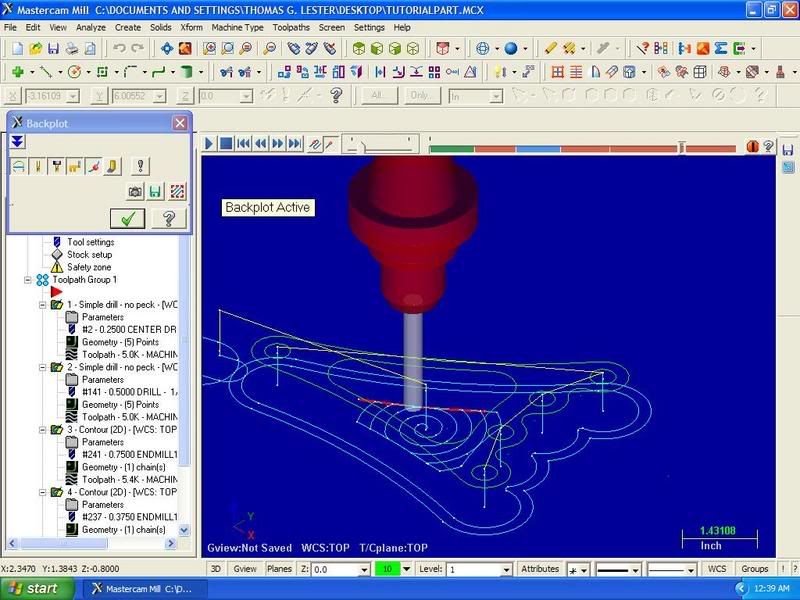Toggle 3D construction mode in status bar
This screenshot has height=600, width=800.
(216, 569)
